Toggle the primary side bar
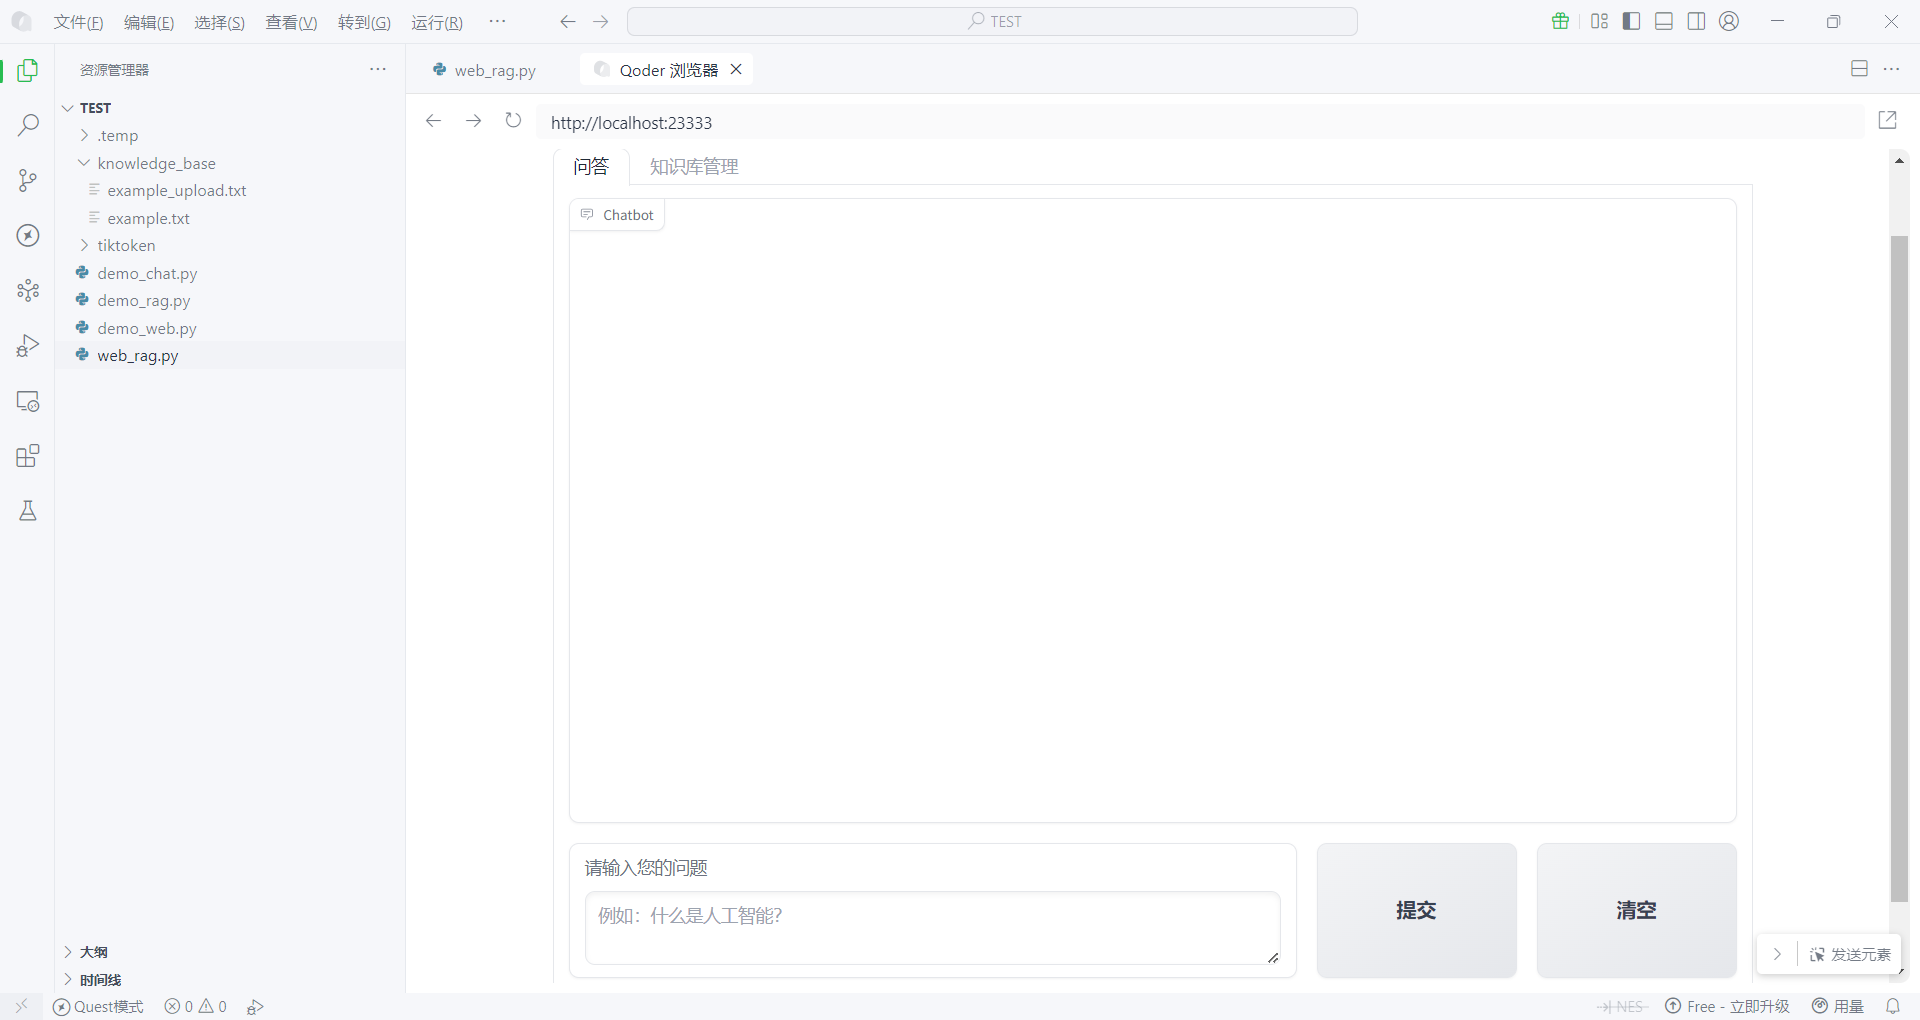The height and width of the screenshot is (1020, 1920). click(1632, 21)
